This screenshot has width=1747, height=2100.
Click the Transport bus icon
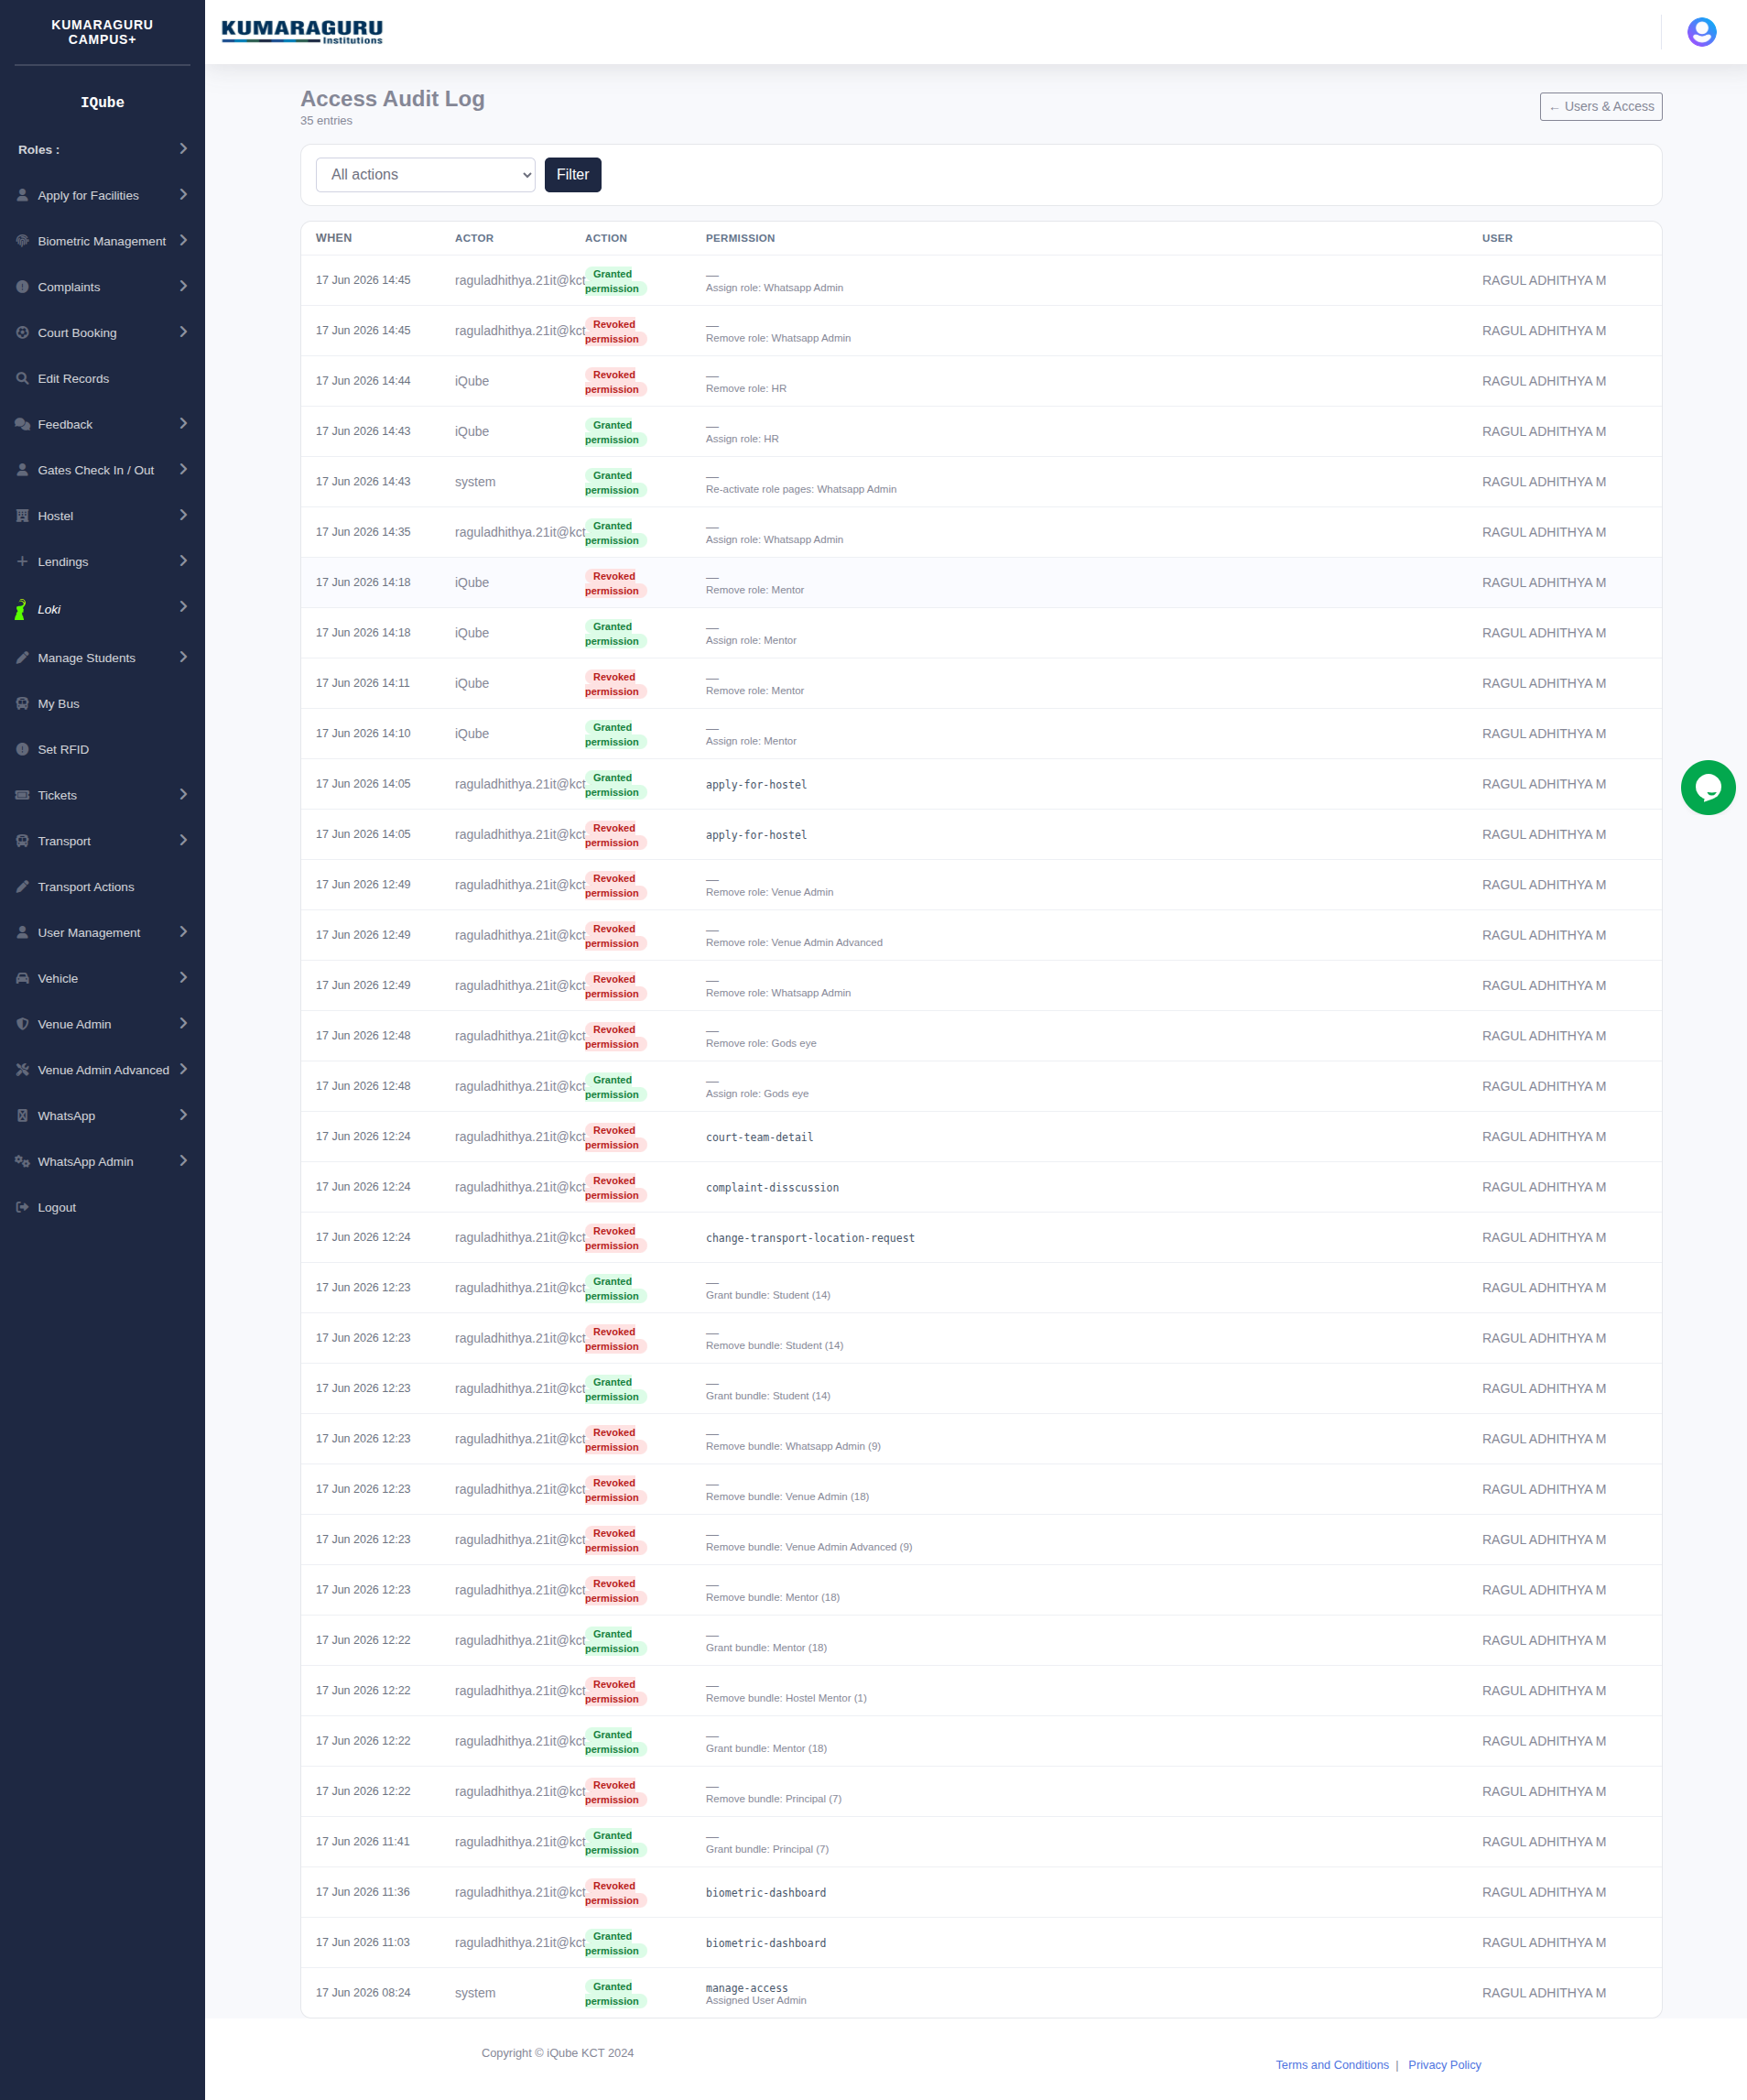coord(22,841)
